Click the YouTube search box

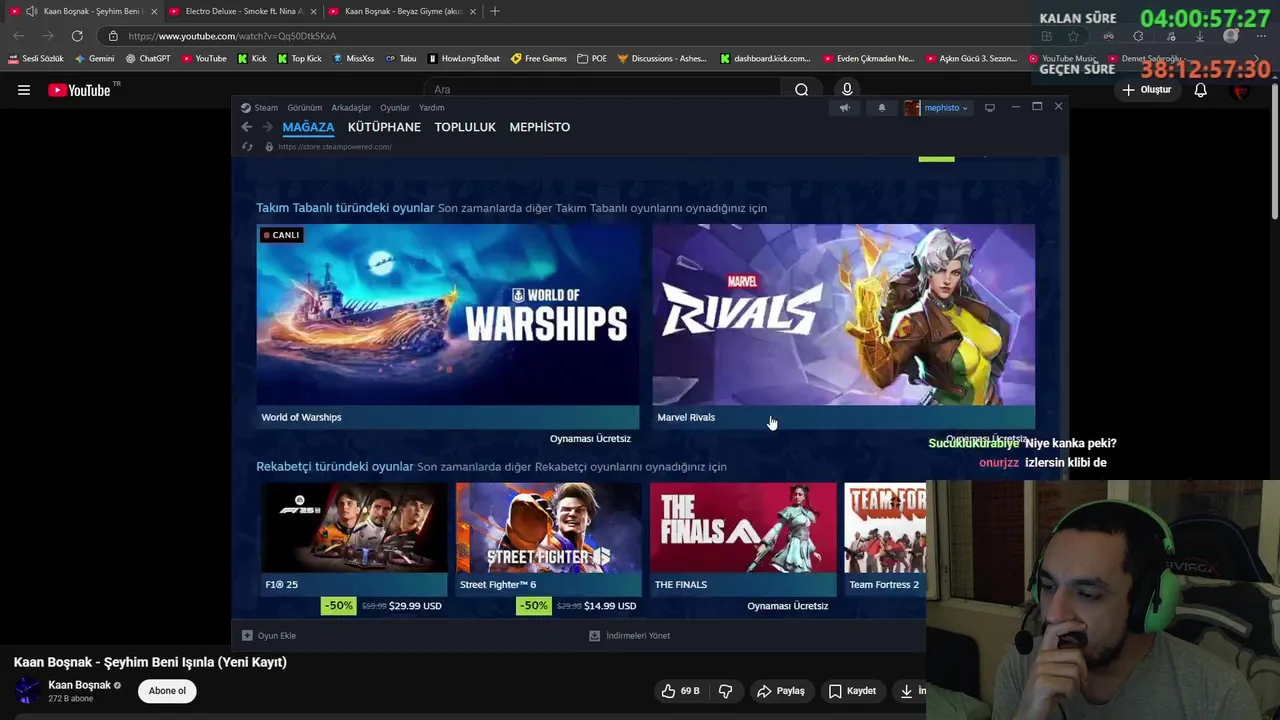tap(604, 90)
